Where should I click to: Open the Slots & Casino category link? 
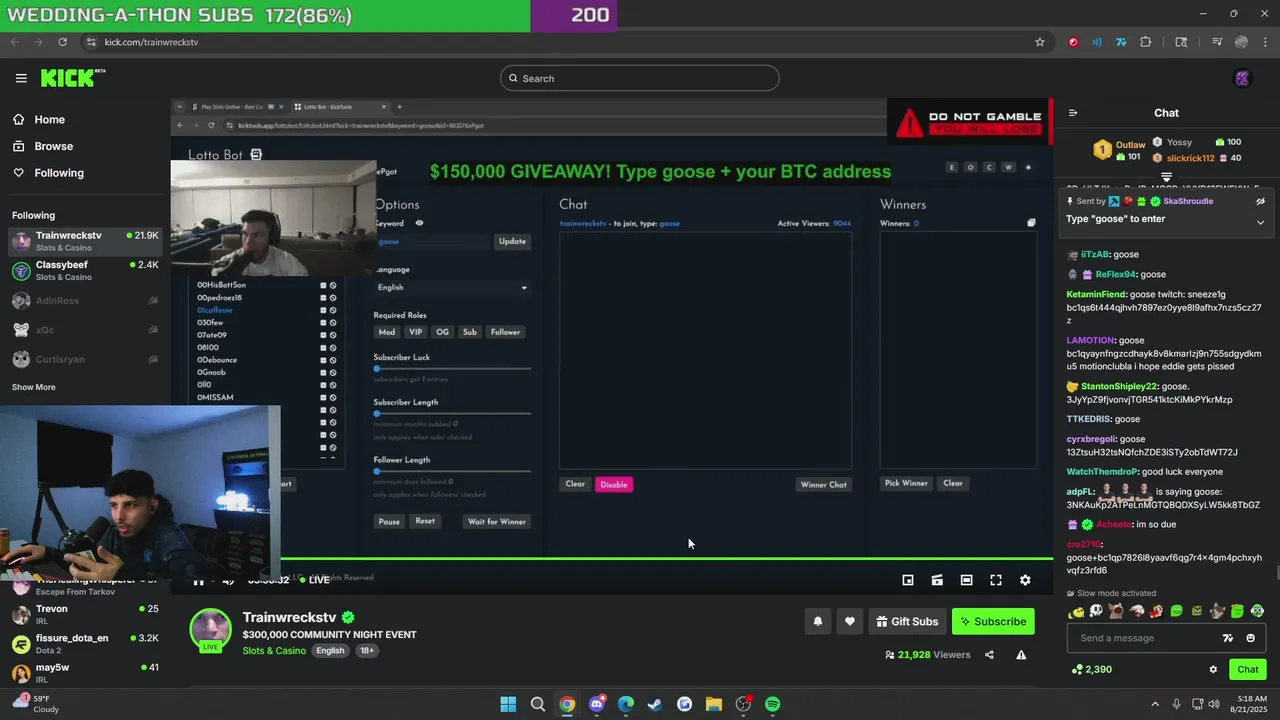pos(274,651)
